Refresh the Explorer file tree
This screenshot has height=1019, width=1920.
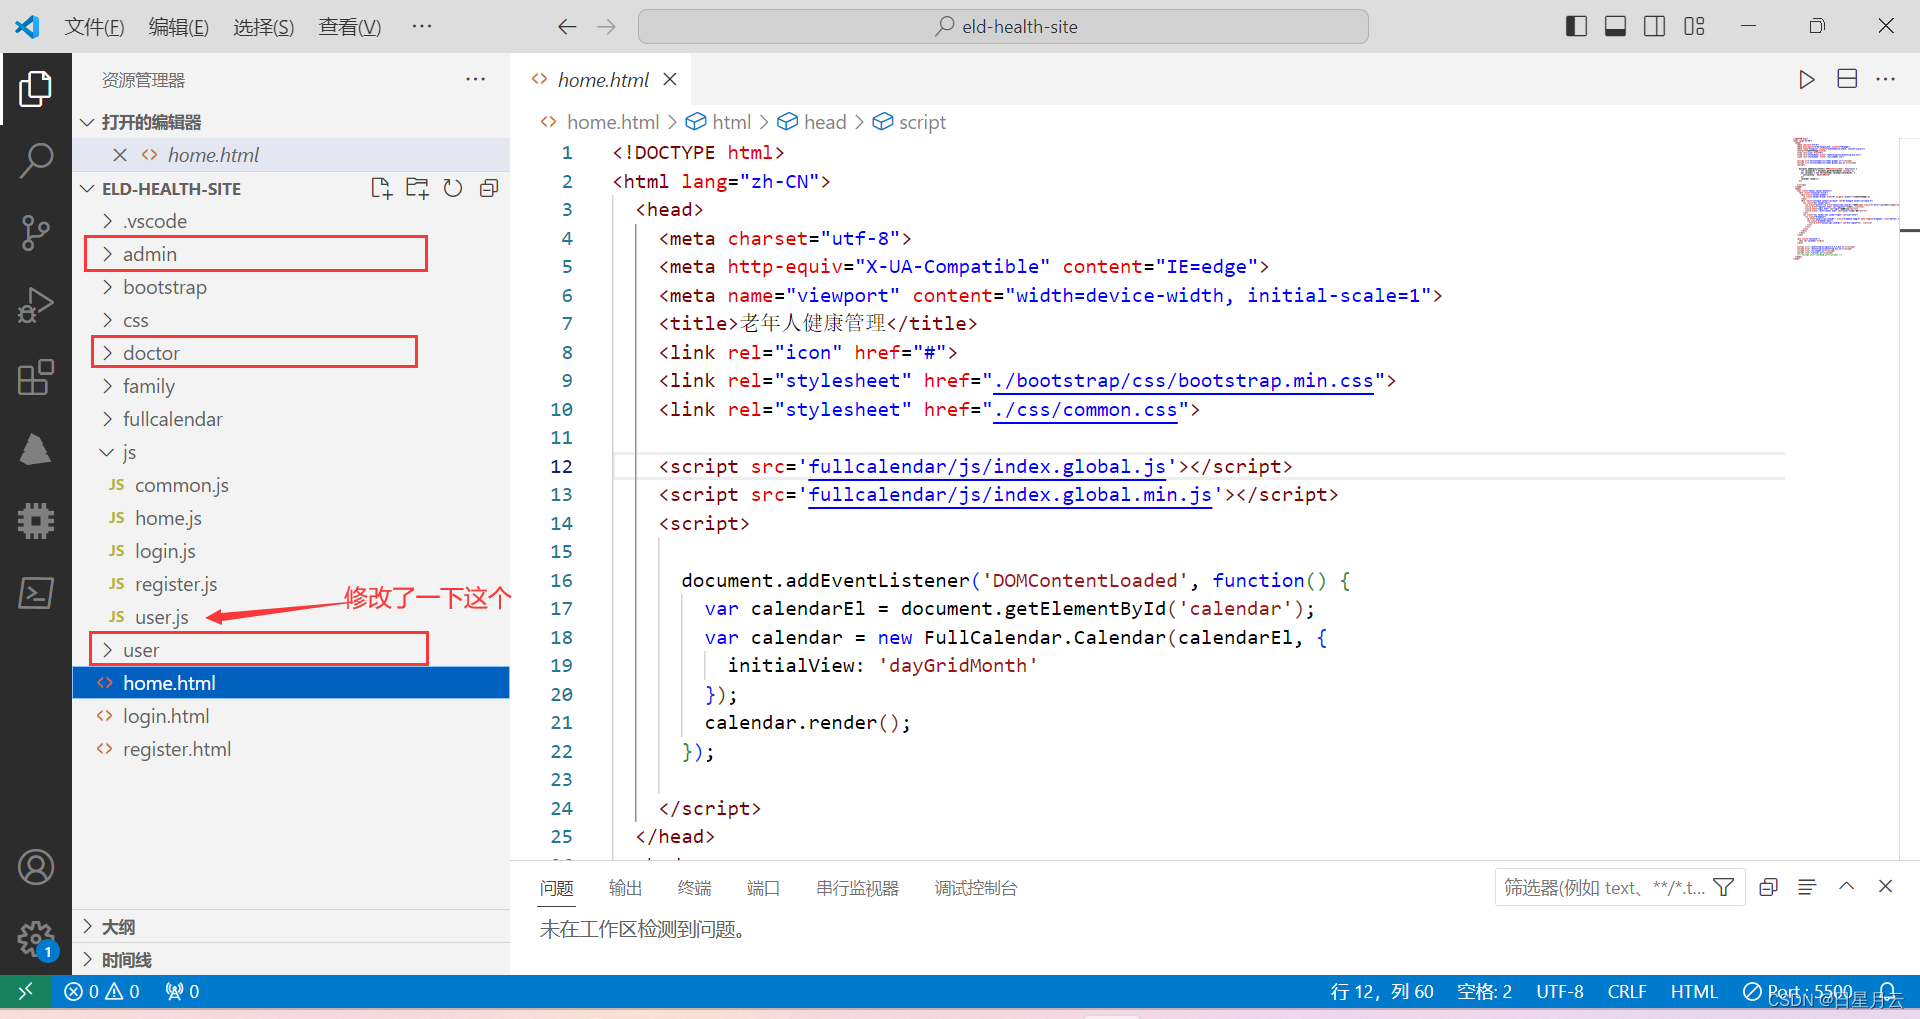point(453,188)
